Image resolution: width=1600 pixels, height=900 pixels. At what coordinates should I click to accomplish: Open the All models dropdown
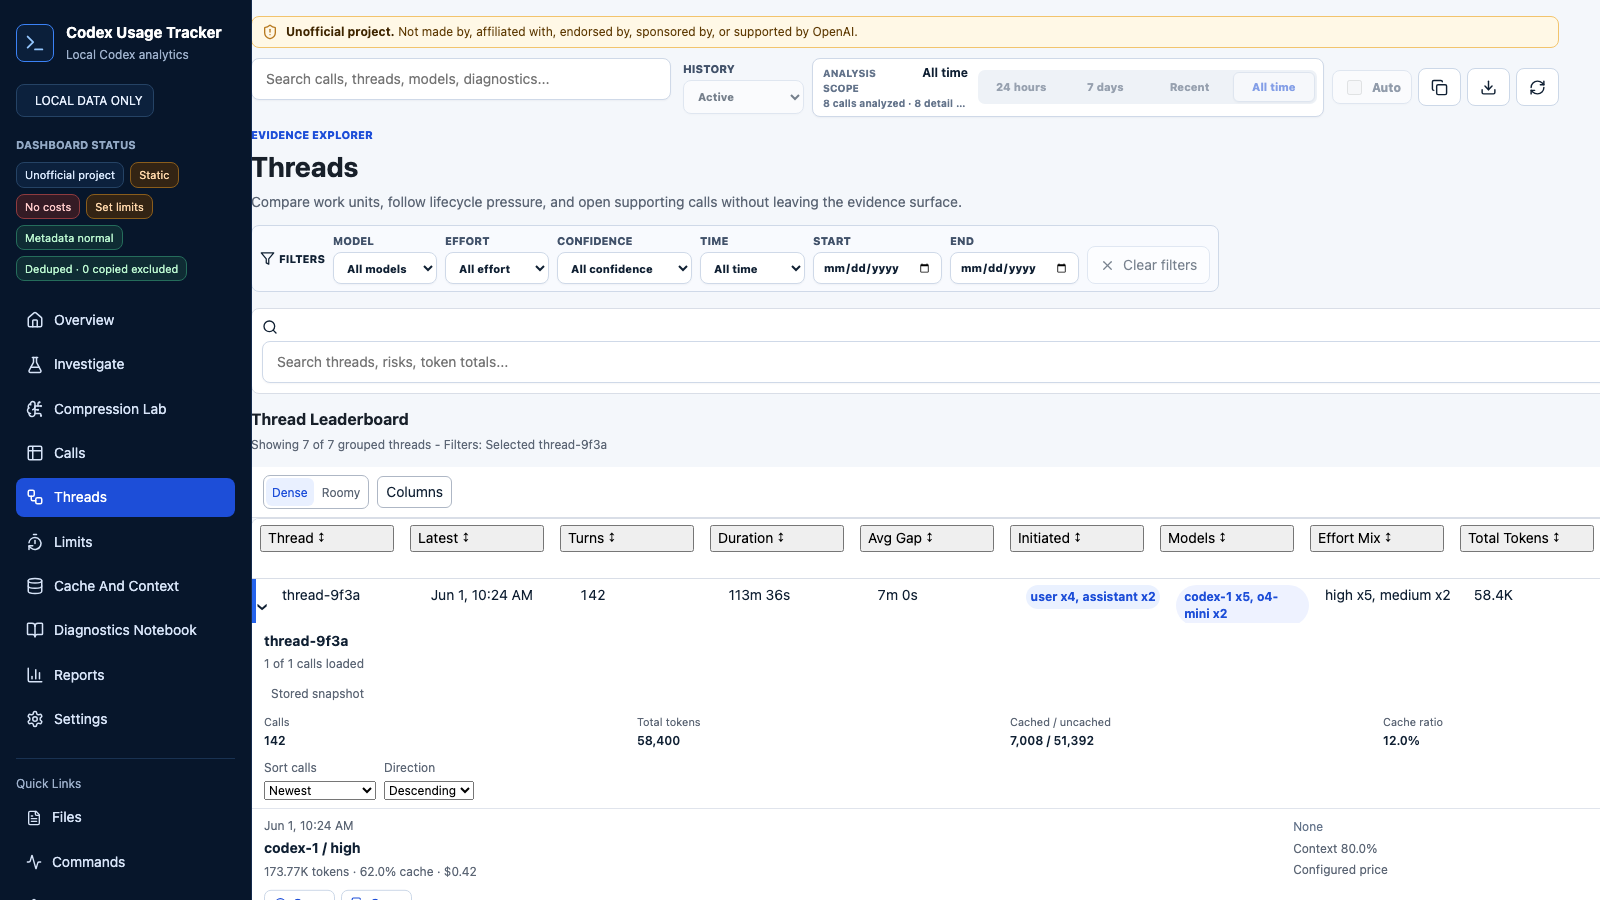(385, 269)
